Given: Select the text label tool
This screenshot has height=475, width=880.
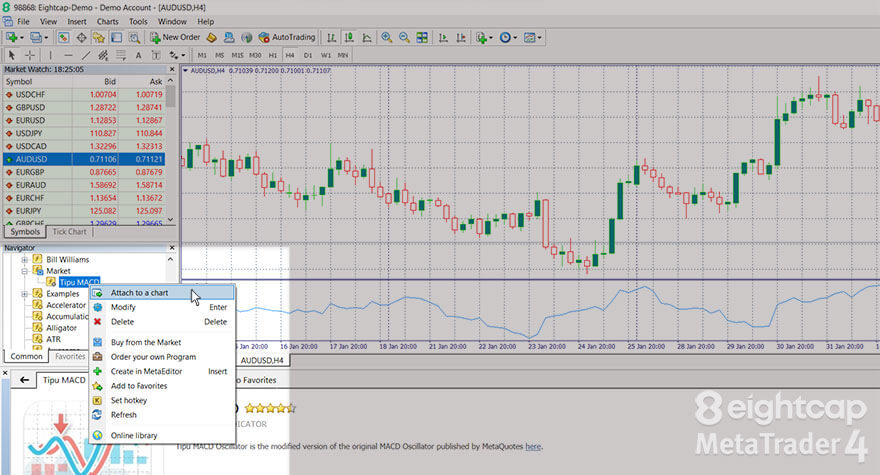Looking at the screenshot, I should pyautogui.click(x=156, y=55).
